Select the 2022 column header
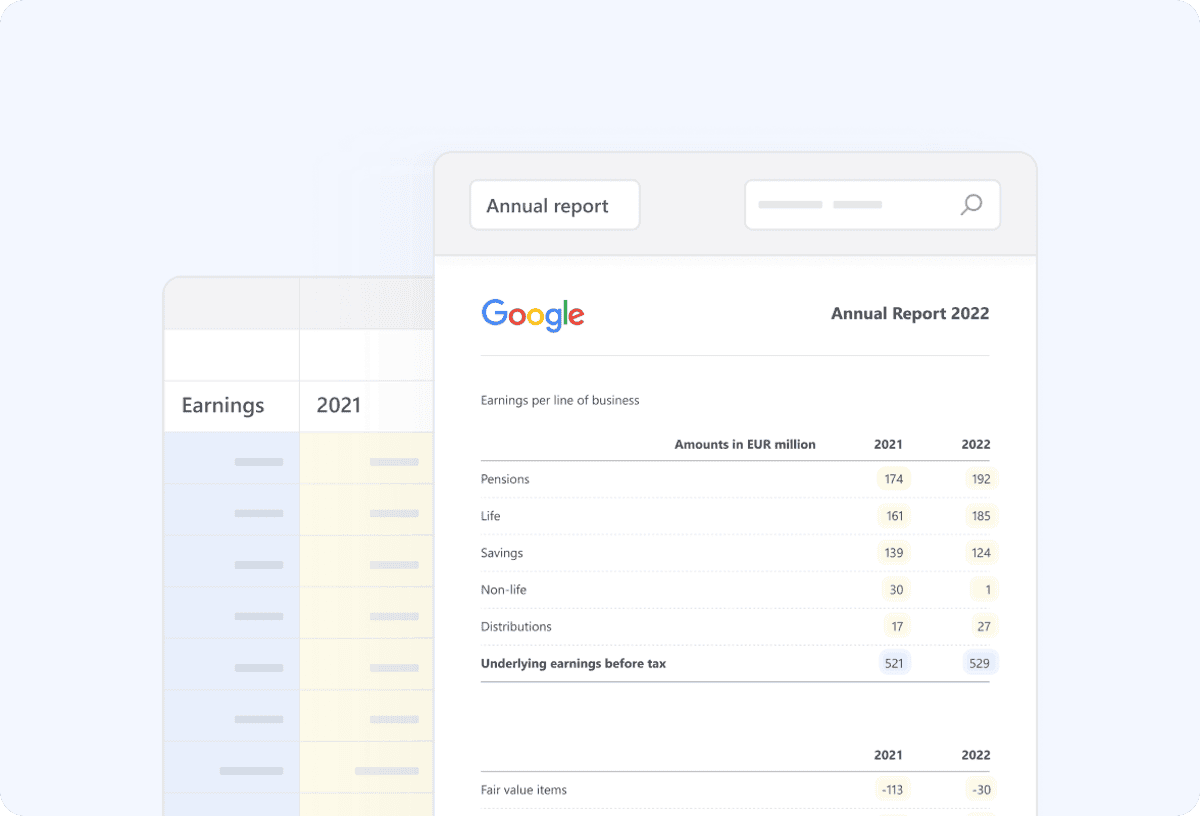The width and height of the screenshot is (1200, 816). (x=975, y=444)
